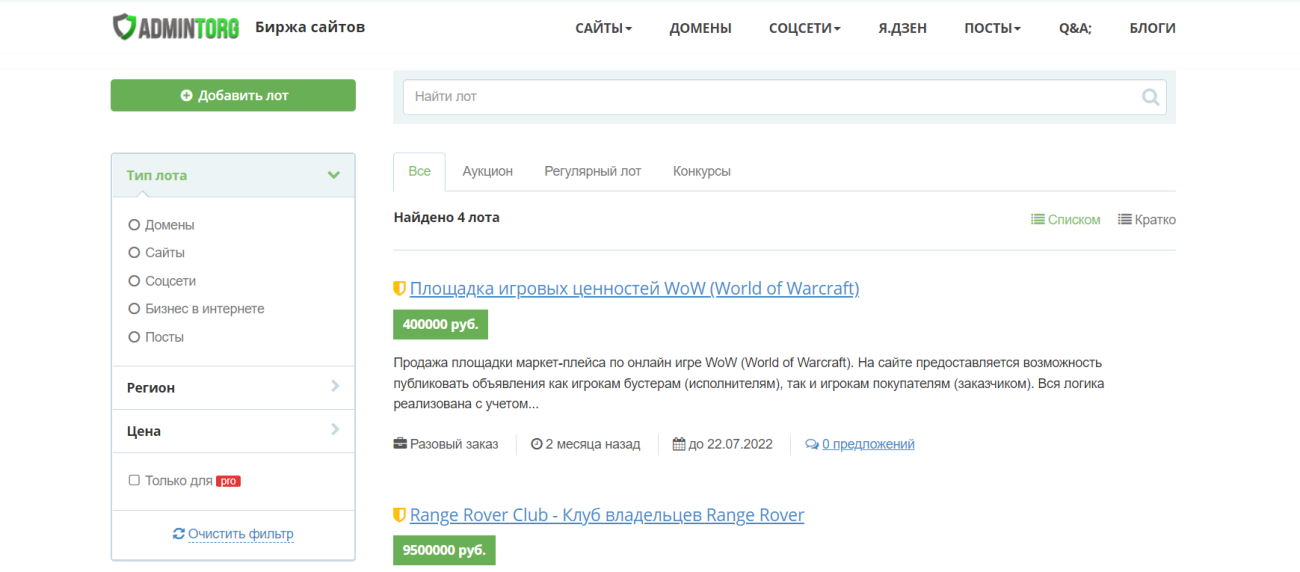1300x572 pixels.
Task: Click the refresh icon beside Очистить фильтр
Action: tap(178, 534)
